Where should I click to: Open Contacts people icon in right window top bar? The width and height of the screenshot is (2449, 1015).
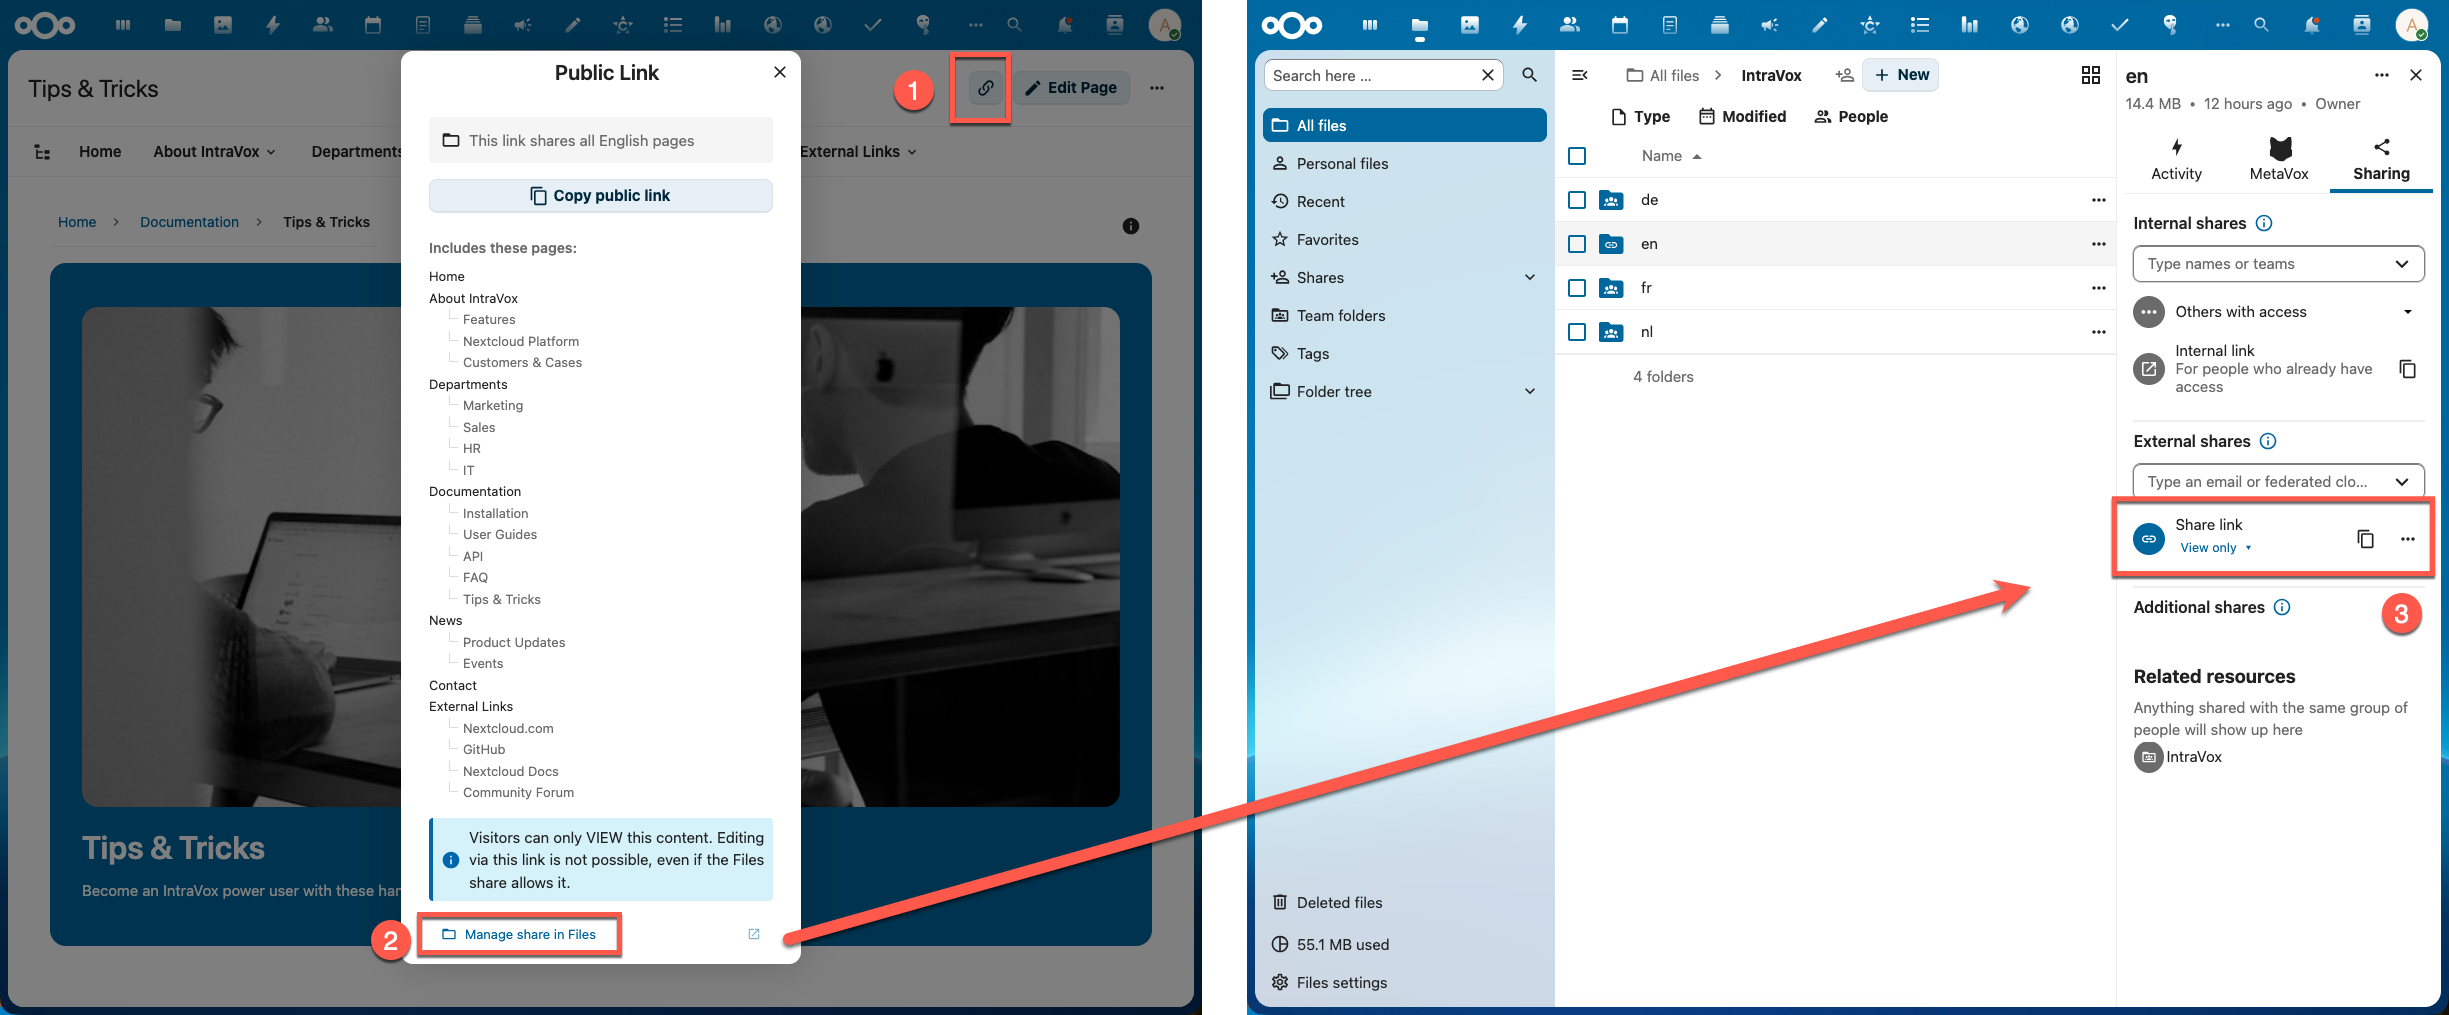[1570, 25]
